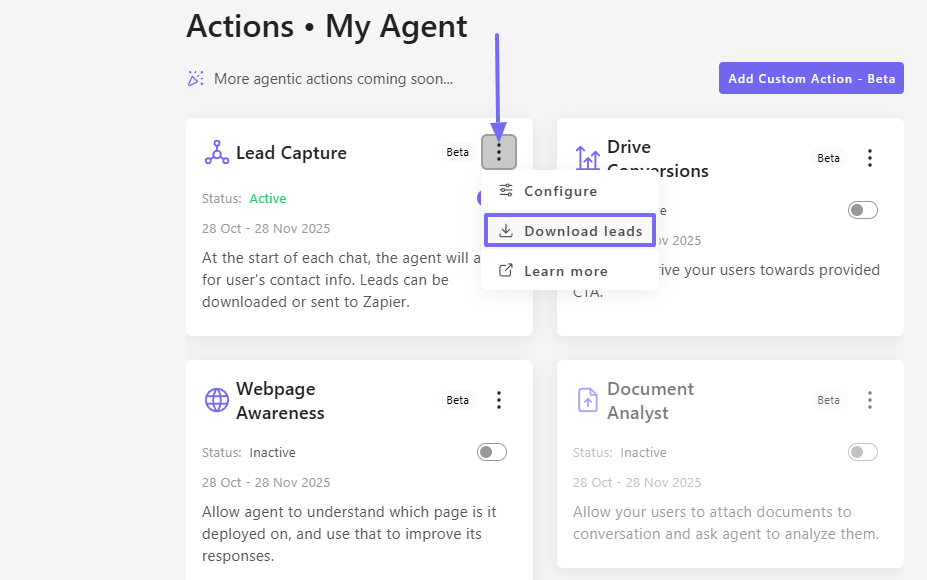The image size is (927, 580).
Task: Select Configure from the open menu
Action: click(560, 190)
